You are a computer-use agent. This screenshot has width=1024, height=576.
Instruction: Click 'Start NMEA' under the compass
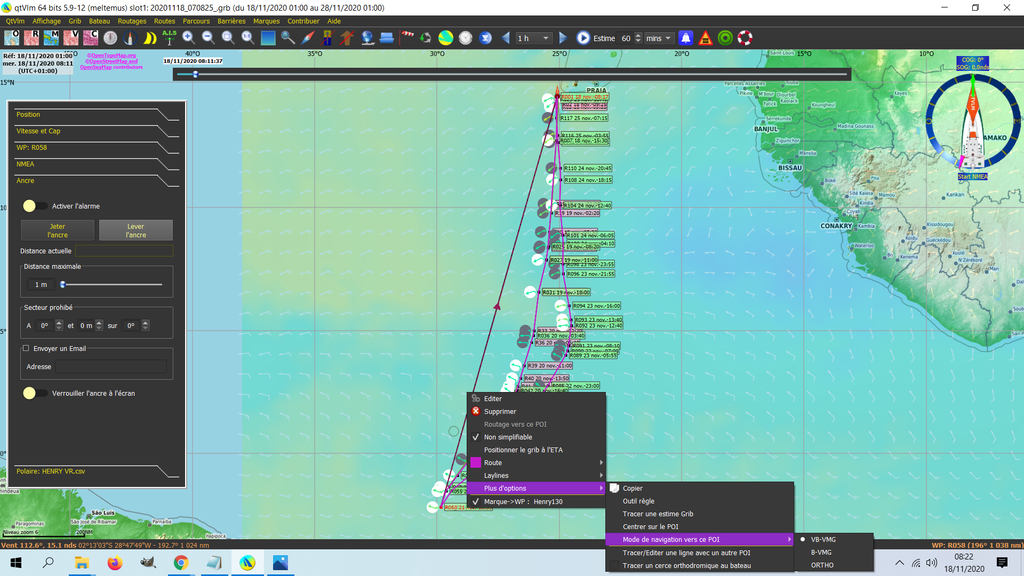pos(972,176)
